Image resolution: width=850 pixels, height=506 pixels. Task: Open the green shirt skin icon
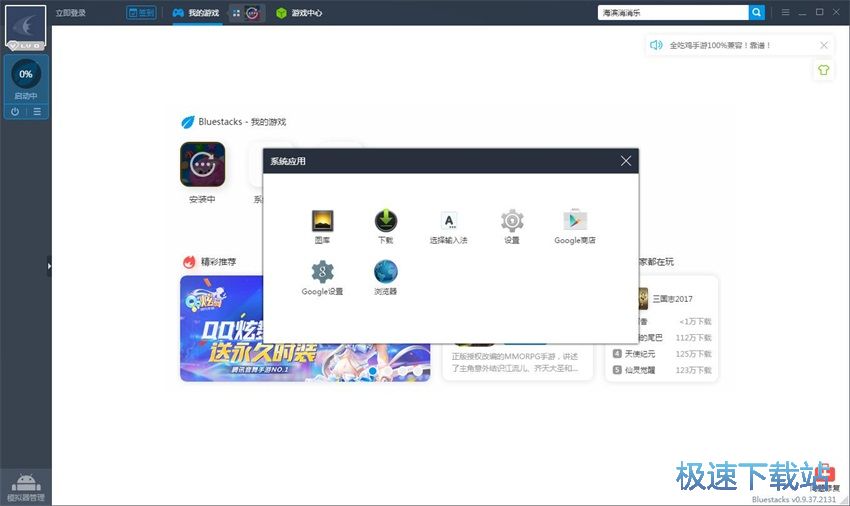pos(823,70)
